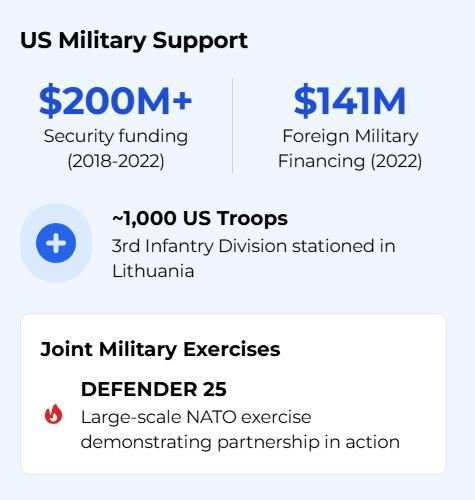Click the 3rd Infantry Division description text
The image size is (475, 500).
point(254,258)
